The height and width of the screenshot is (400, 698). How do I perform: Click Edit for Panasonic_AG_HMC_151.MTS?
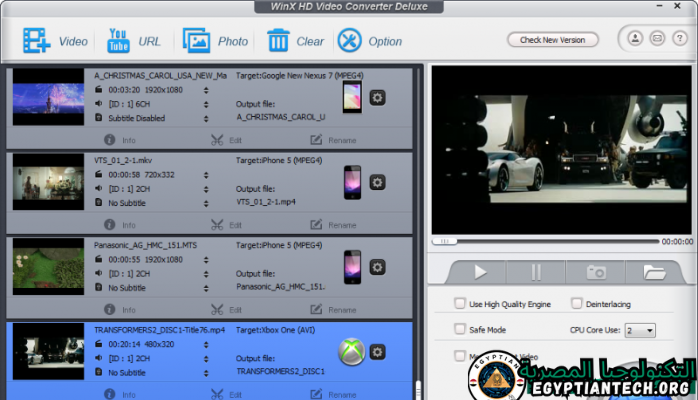click(x=226, y=310)
